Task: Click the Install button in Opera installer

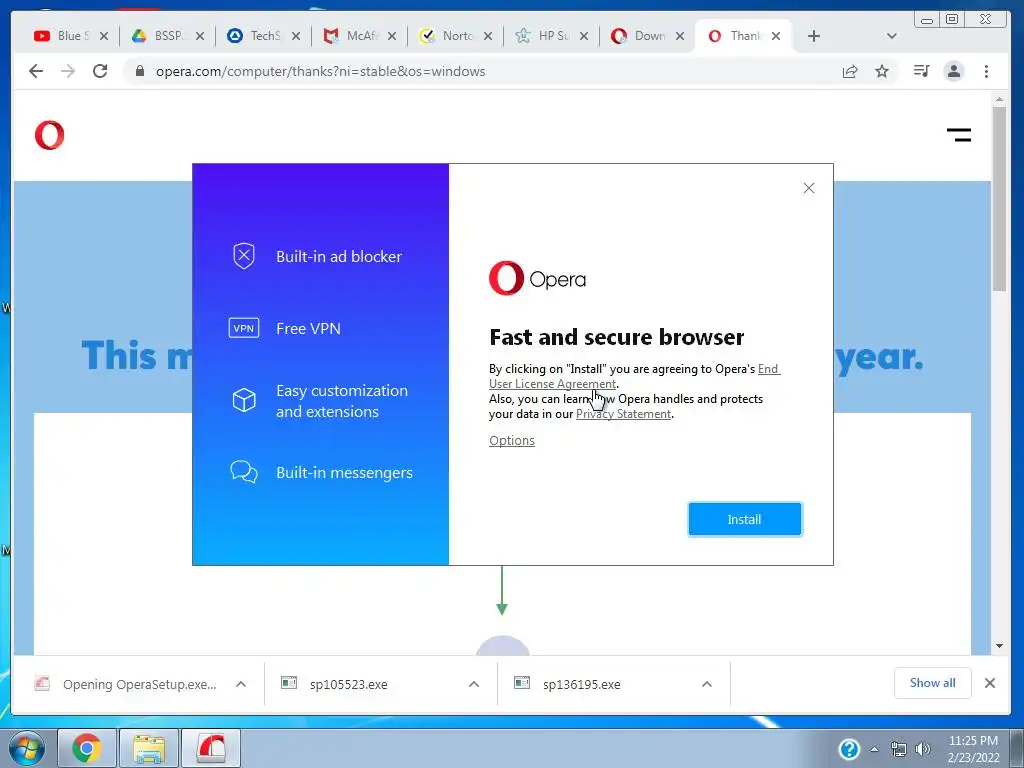Action: [744, 519]
